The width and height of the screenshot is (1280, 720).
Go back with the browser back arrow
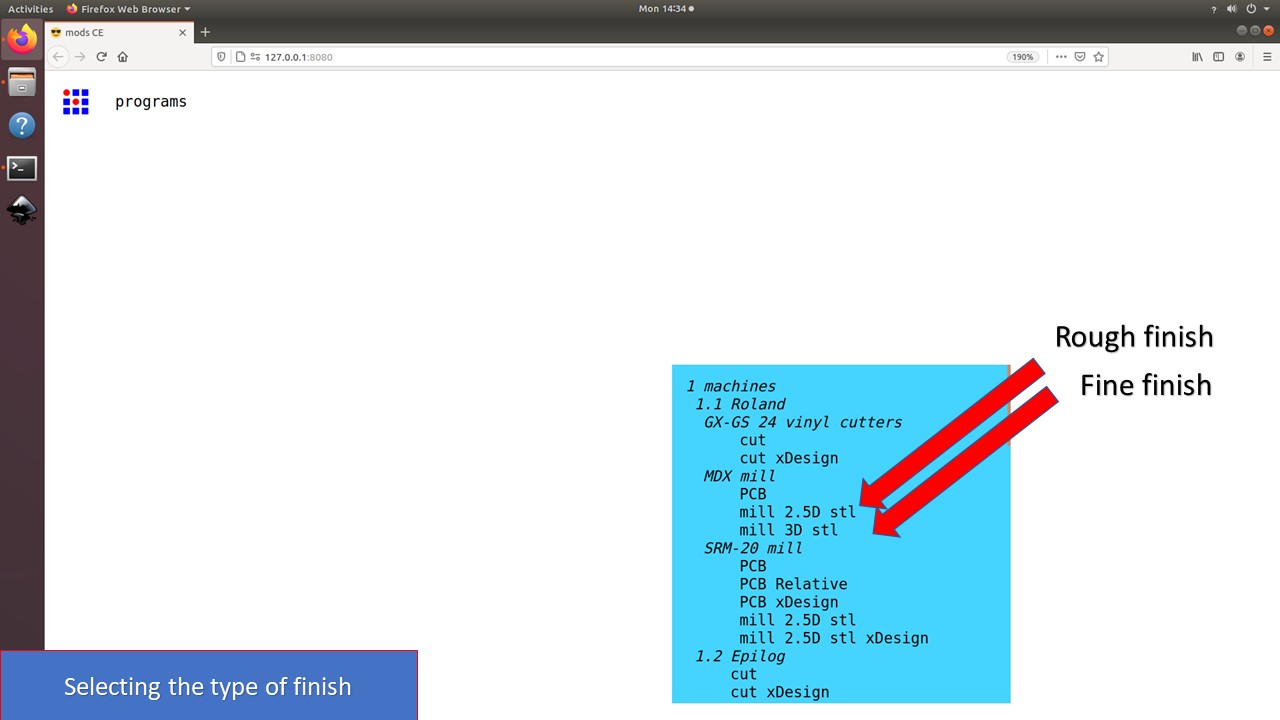(58, 57)
